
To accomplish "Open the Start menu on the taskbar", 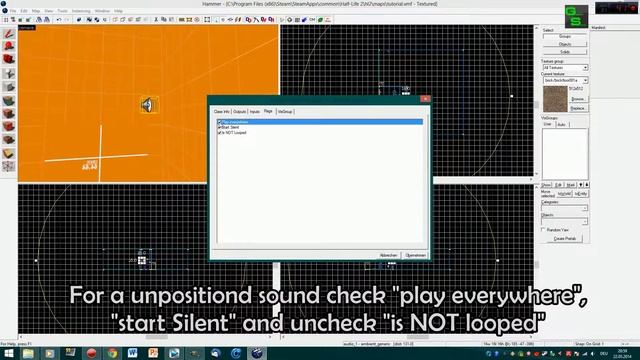I will (8, 353).
